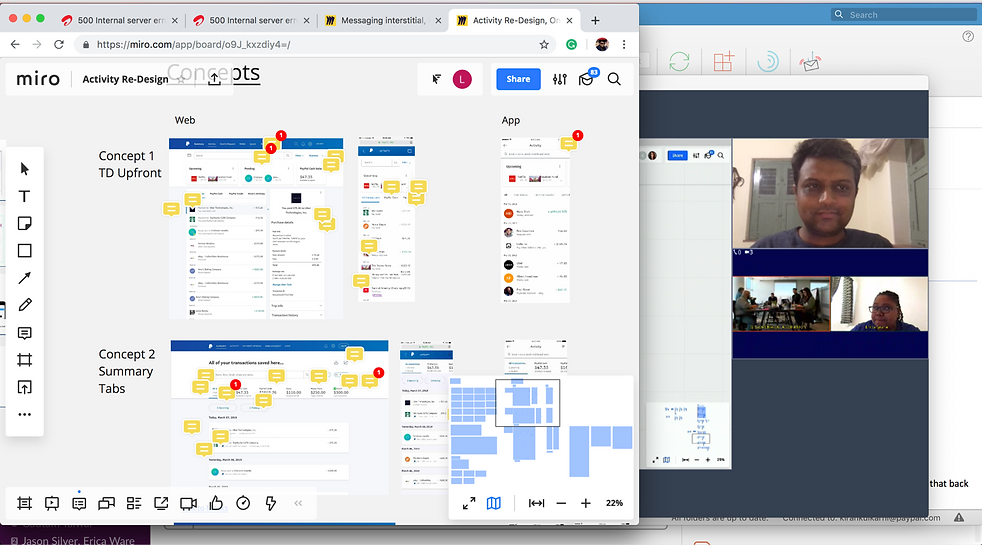Viewport: 982px width, 545px height.
Task: Toggle the minimap view
Action: coord(494,503)
